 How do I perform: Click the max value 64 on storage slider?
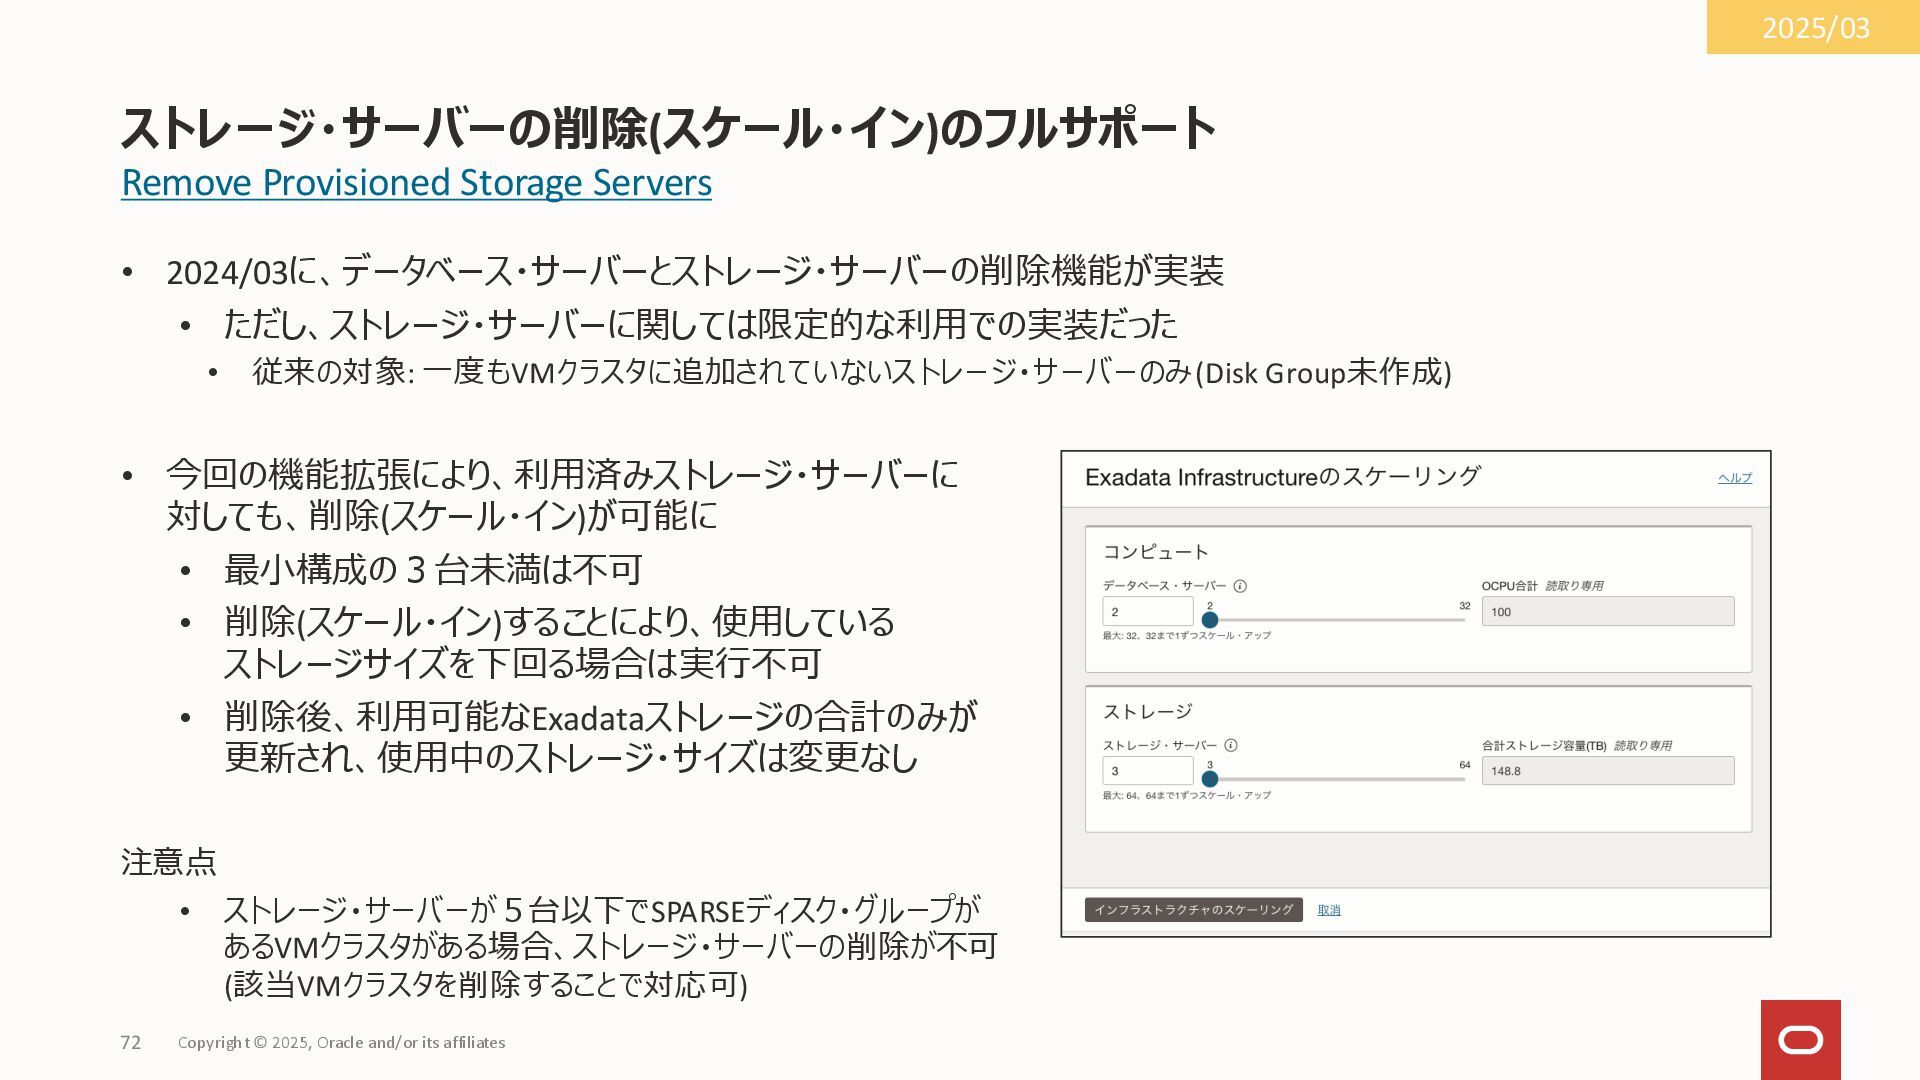coord(1464,765)
